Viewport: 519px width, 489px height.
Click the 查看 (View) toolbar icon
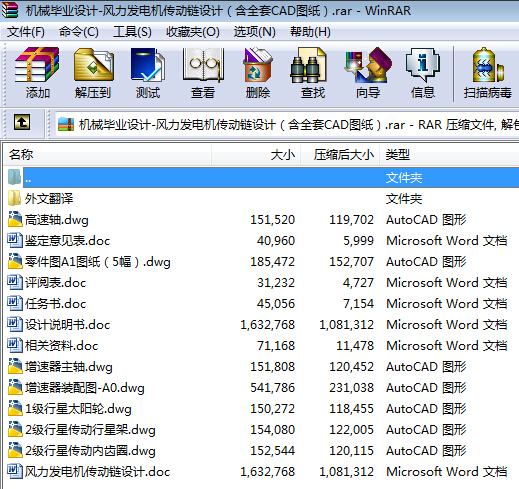pyautogui.click(x=203, y=65)
